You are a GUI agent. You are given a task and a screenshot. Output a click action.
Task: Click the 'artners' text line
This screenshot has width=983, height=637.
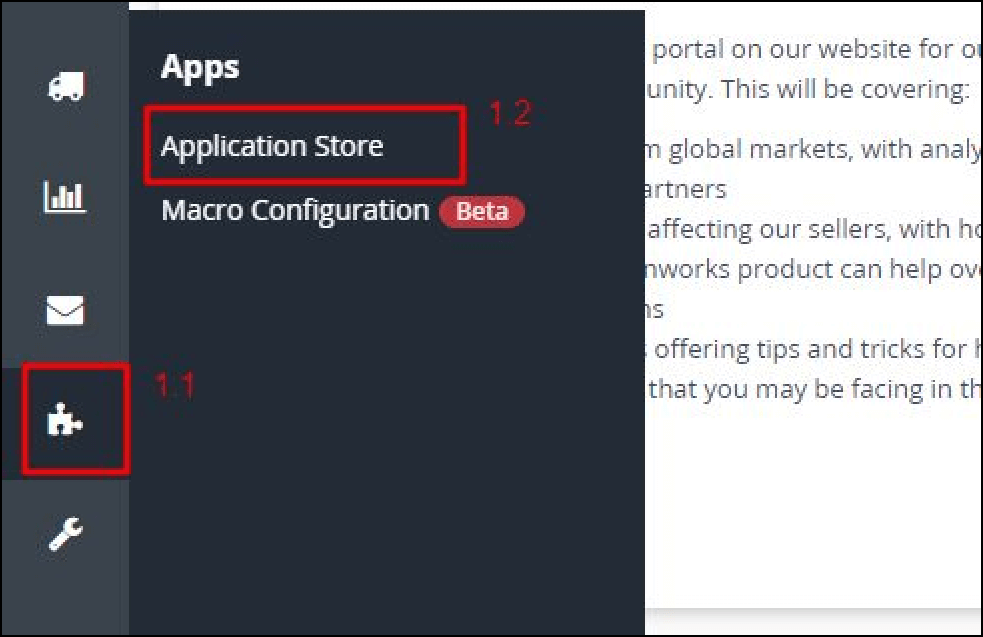pyautogui.click(x=688, y=189)
